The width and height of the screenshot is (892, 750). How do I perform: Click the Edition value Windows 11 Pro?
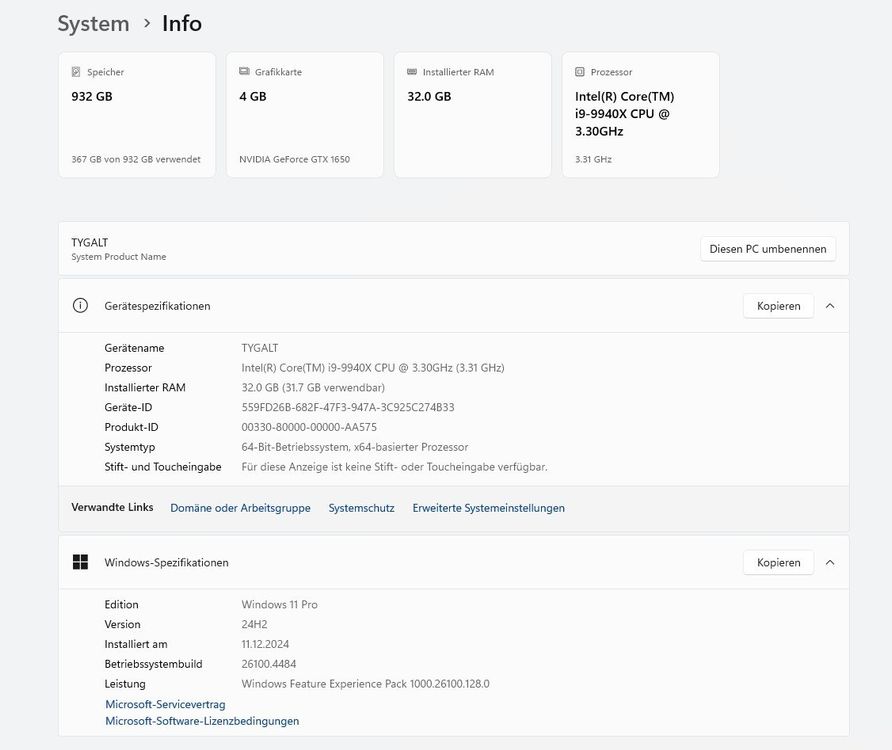coord(279,604)
